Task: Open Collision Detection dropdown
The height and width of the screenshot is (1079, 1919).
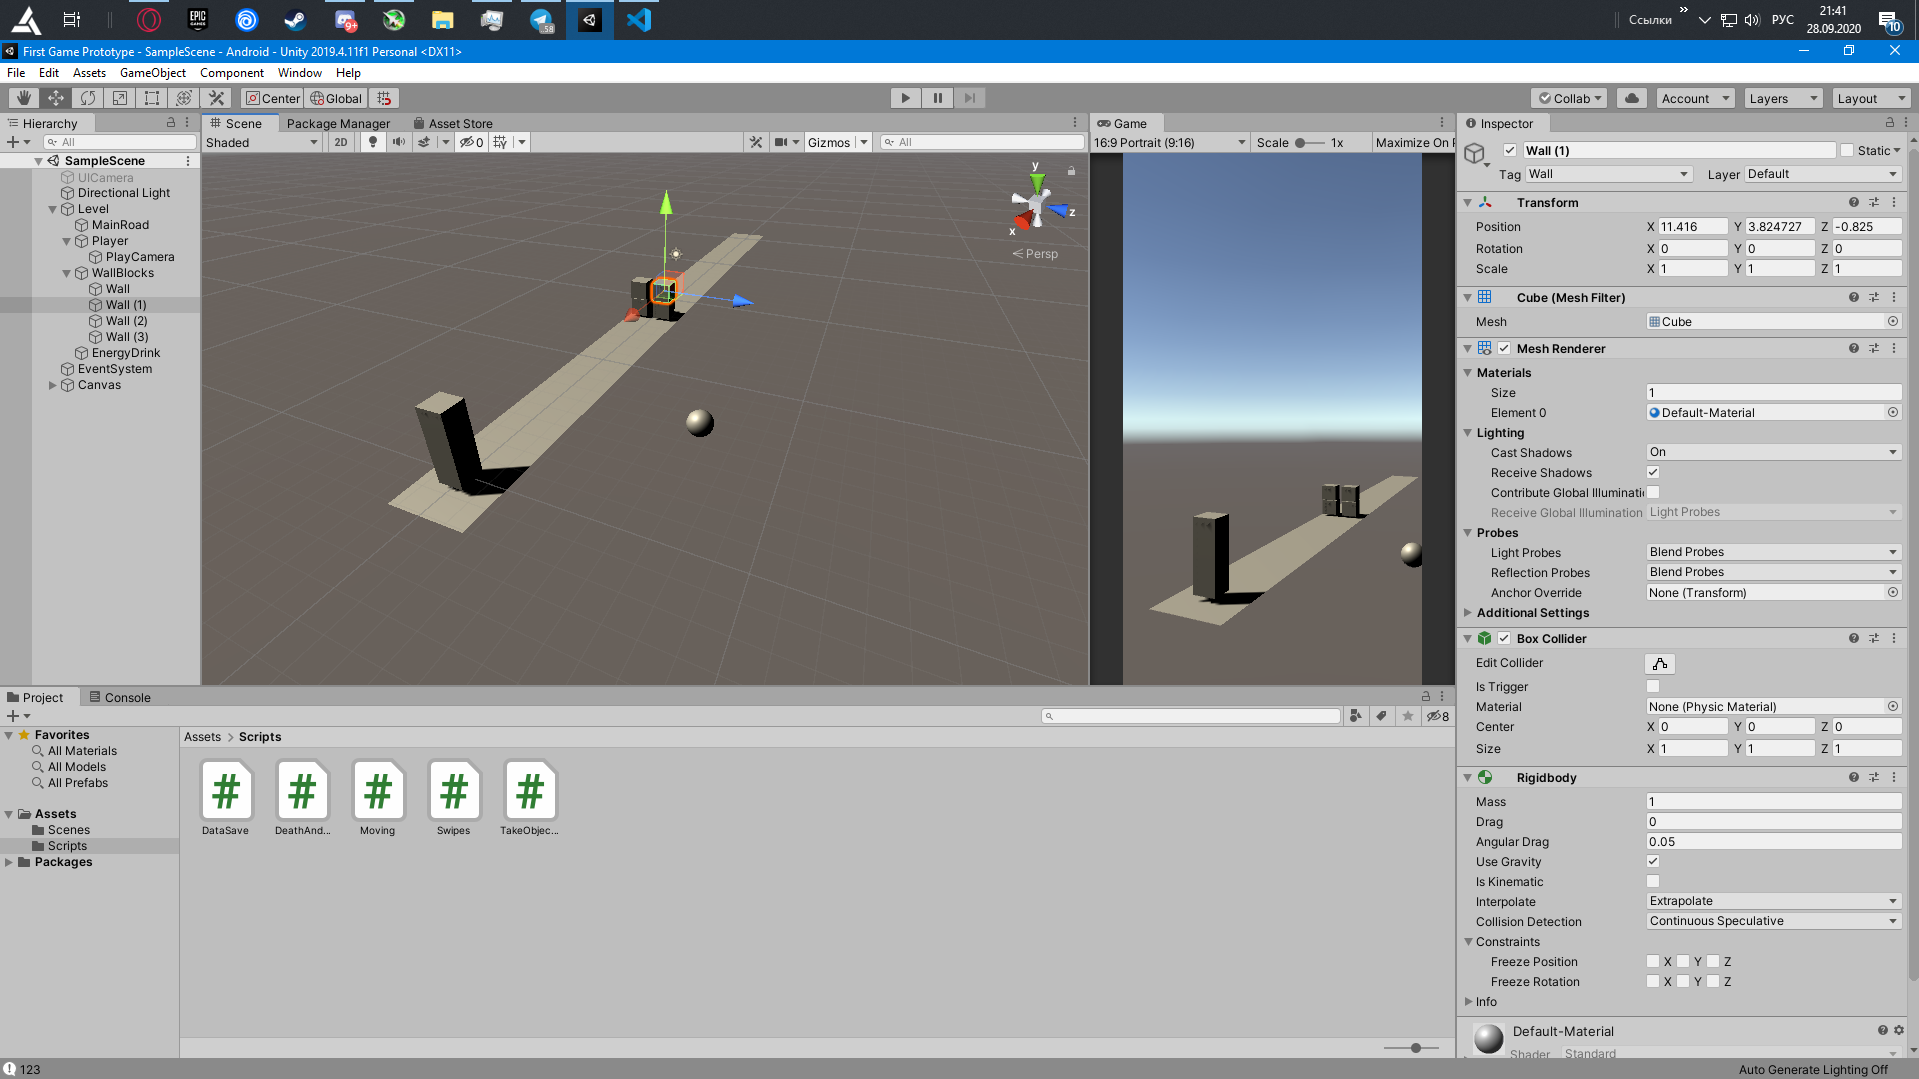Action: [1773, 921]
